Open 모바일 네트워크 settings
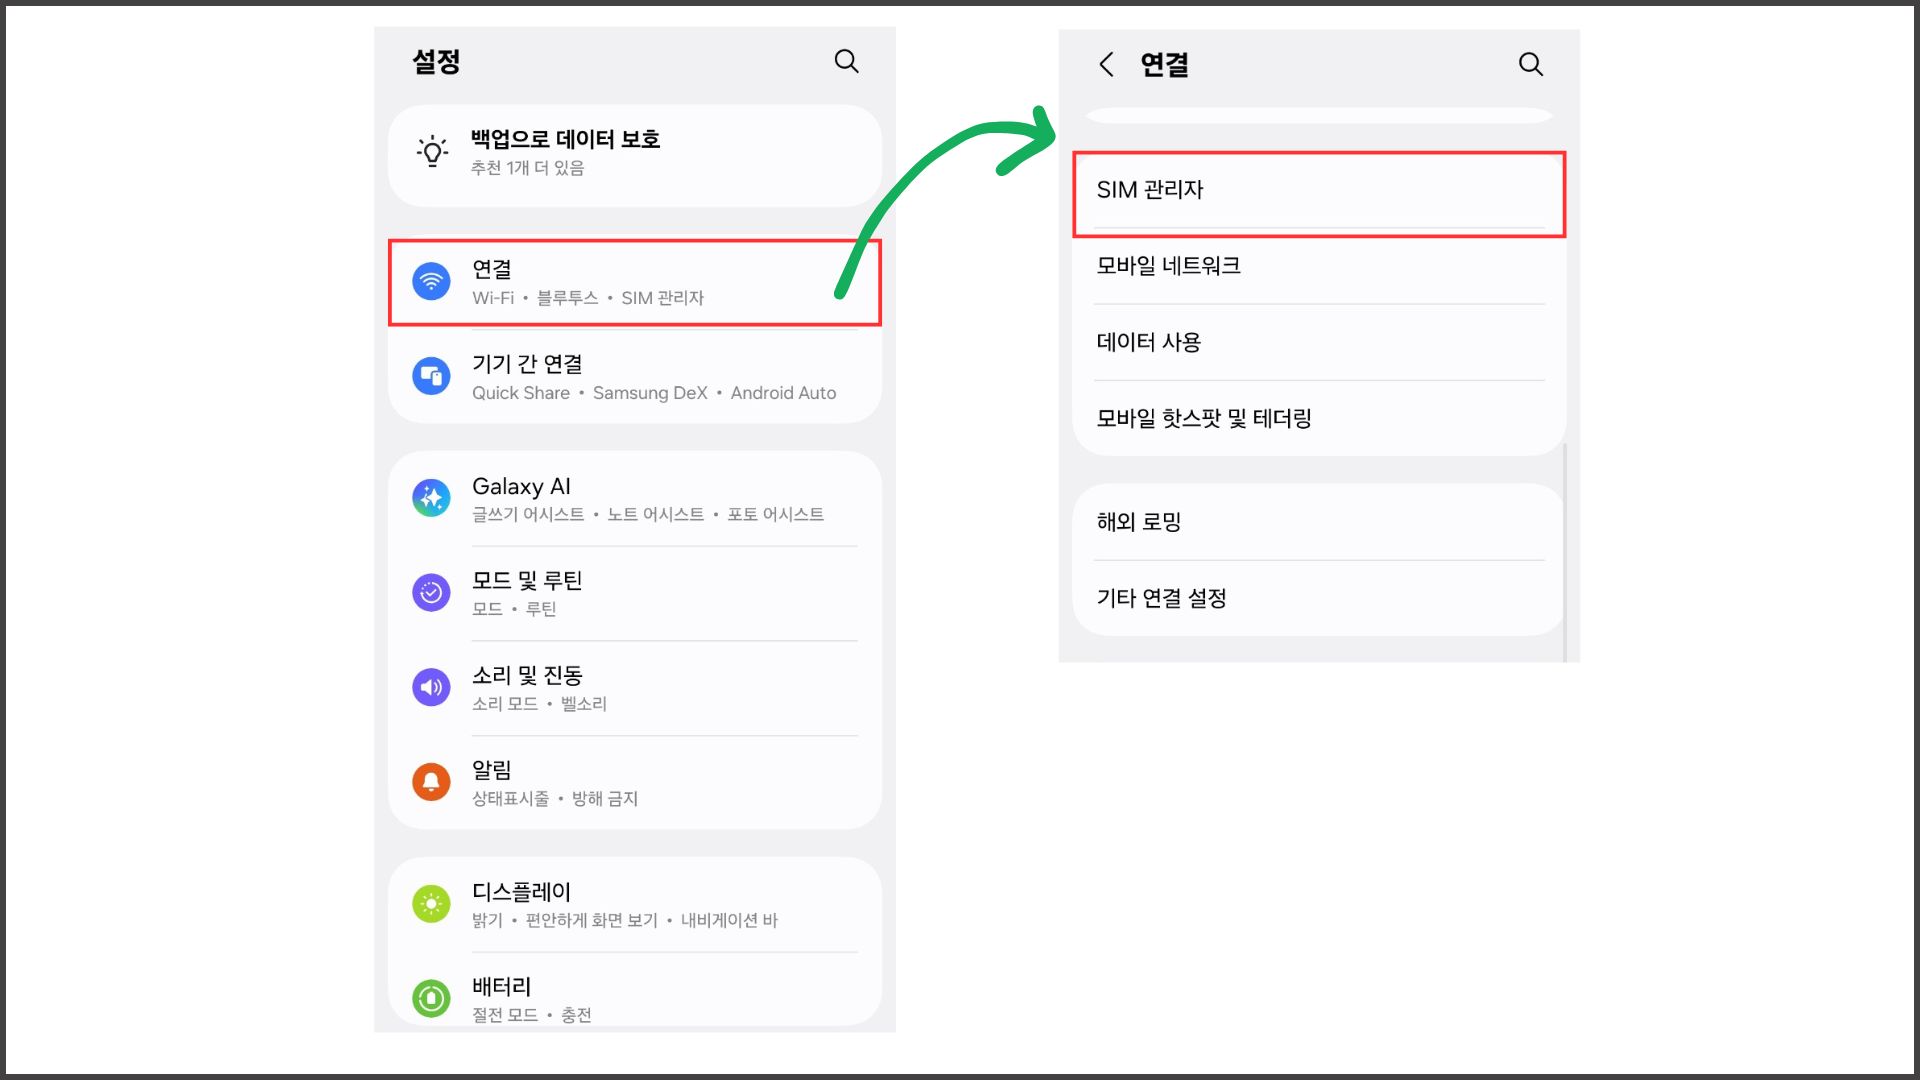The height and width of the screenshot is (1080, 1920). [x=1318, y=265]
